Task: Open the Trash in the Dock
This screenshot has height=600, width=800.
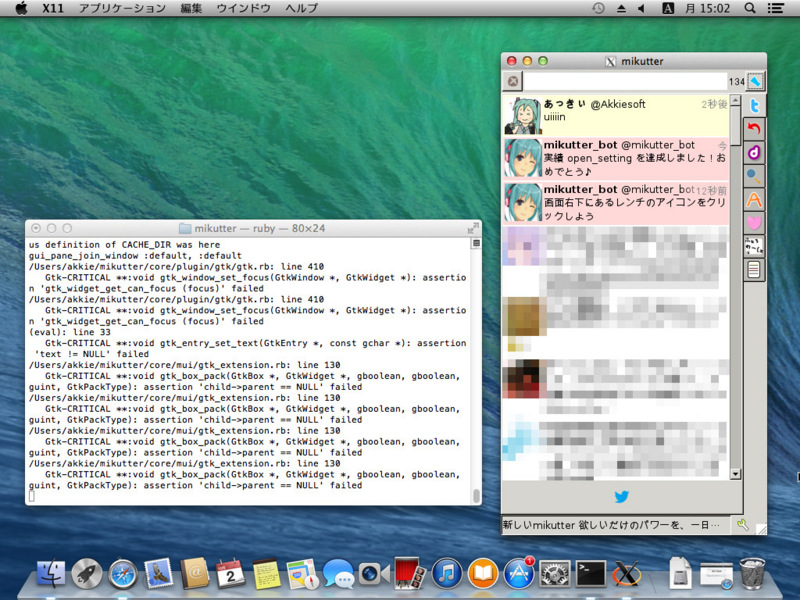Action: [753, 573]
